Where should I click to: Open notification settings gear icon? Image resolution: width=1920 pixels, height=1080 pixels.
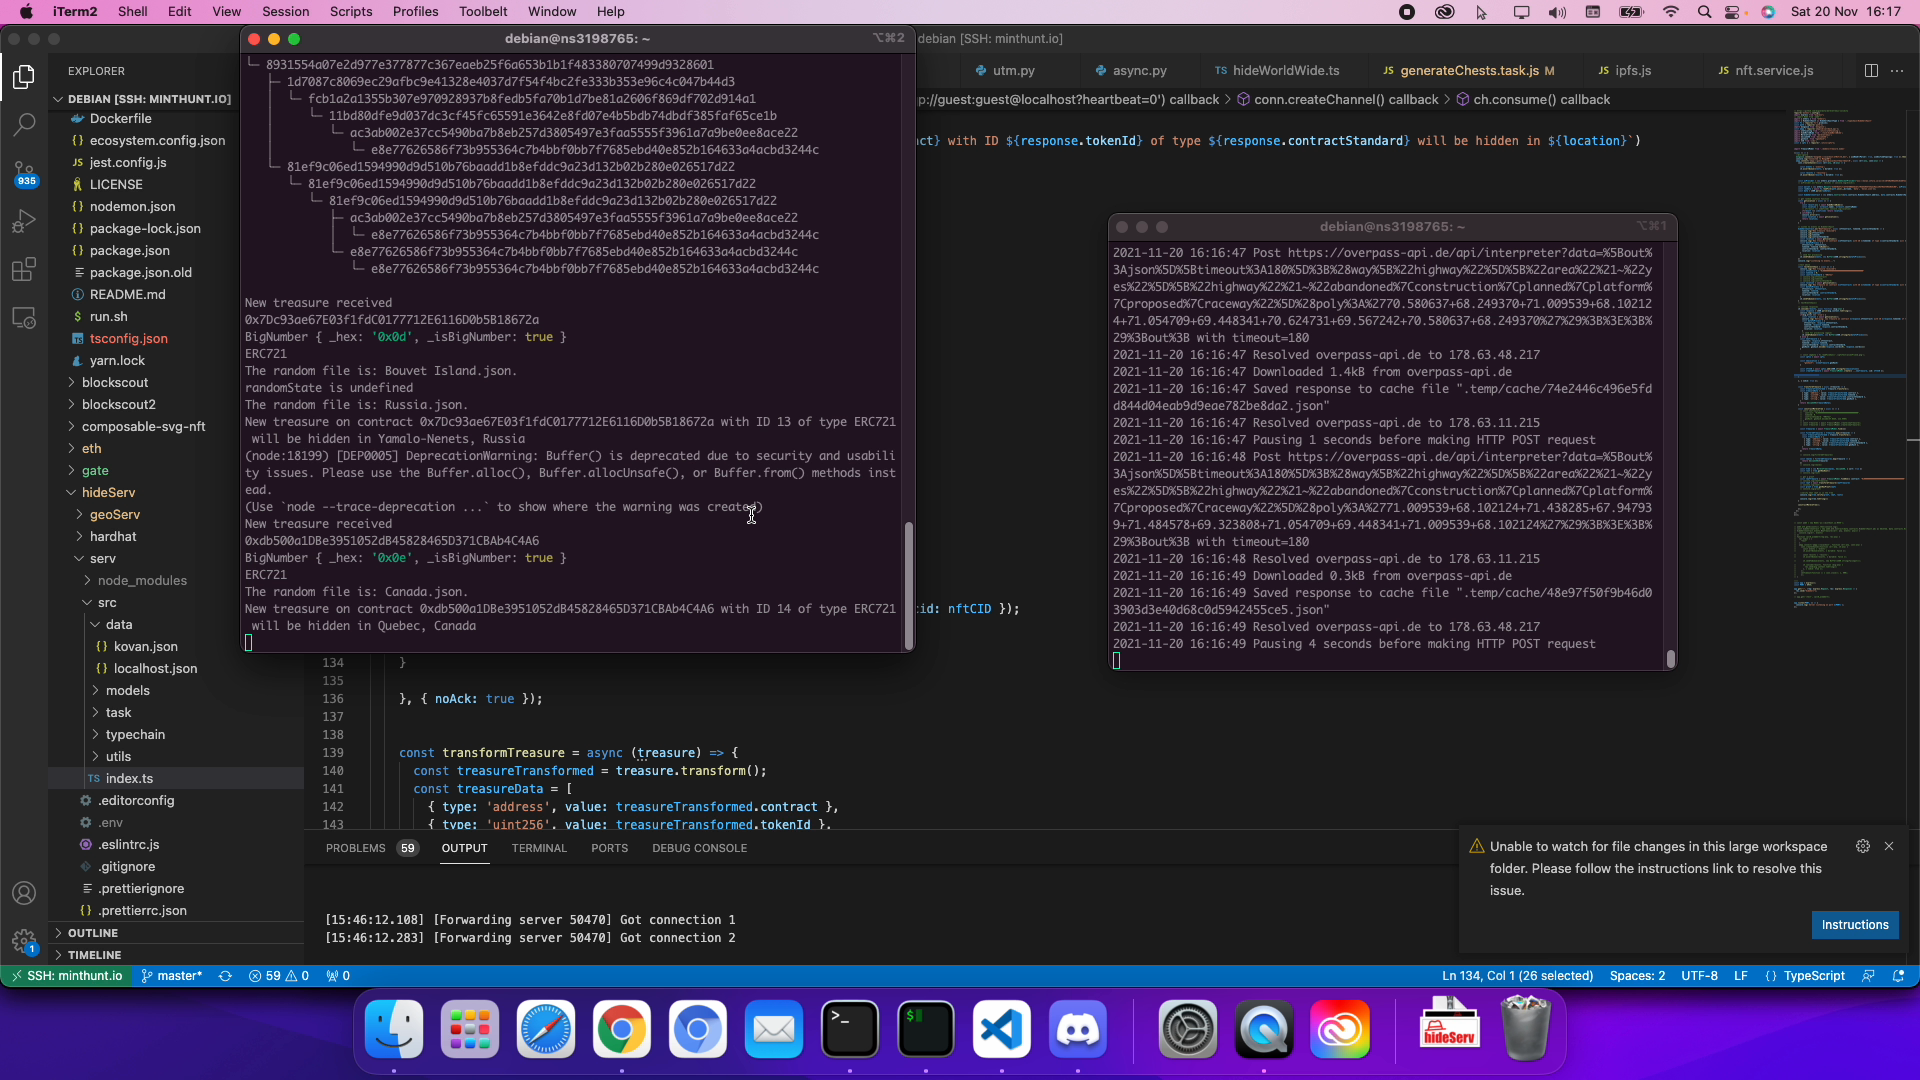pyautogui.click(x=1863, y=846)
